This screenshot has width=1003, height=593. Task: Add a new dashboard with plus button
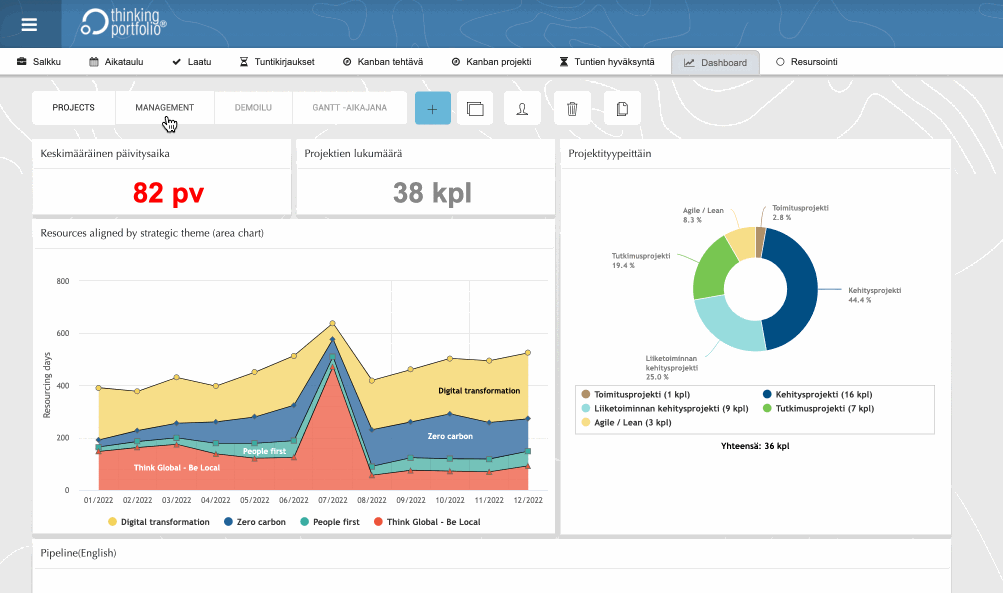point(432,109)
